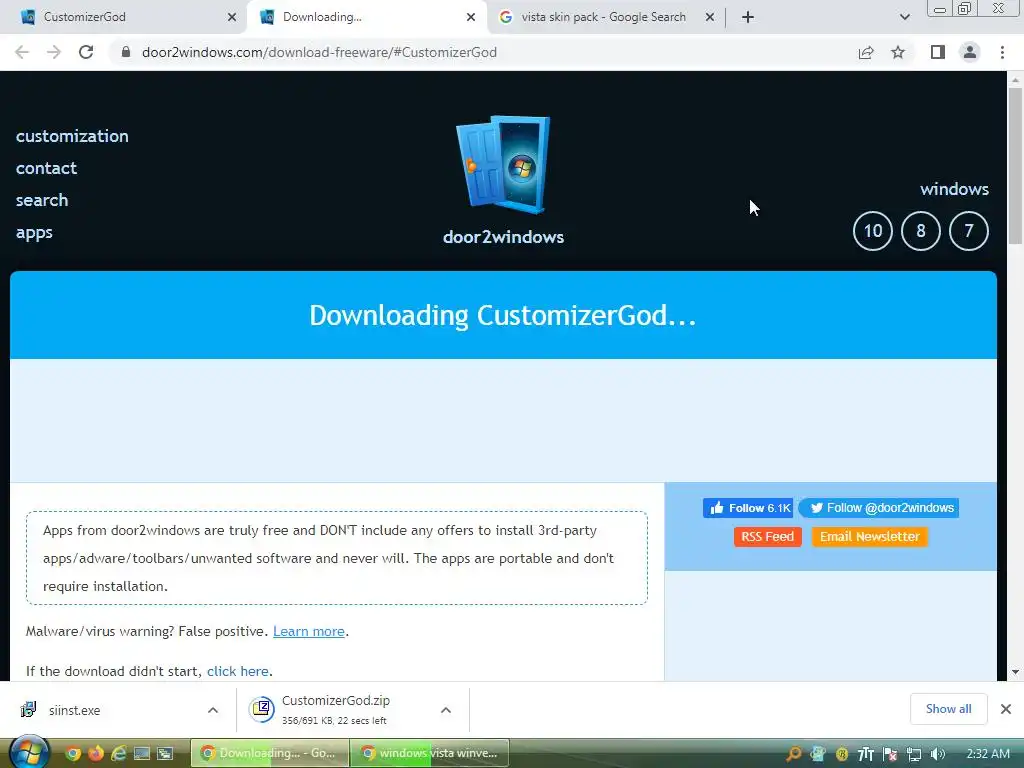Viewport: 1024px width, 768px height.
Task: Click here to restart the download
Action: pos(238,671)
